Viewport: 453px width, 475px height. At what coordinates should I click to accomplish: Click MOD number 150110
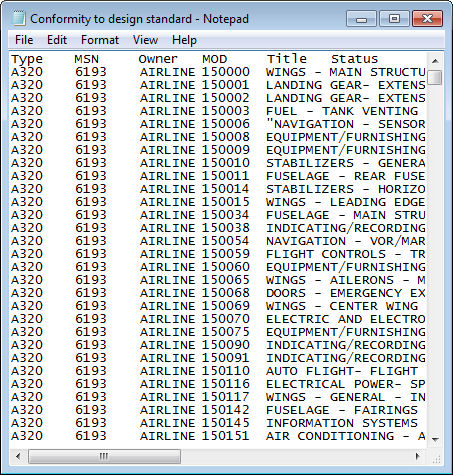click(226, 371)
